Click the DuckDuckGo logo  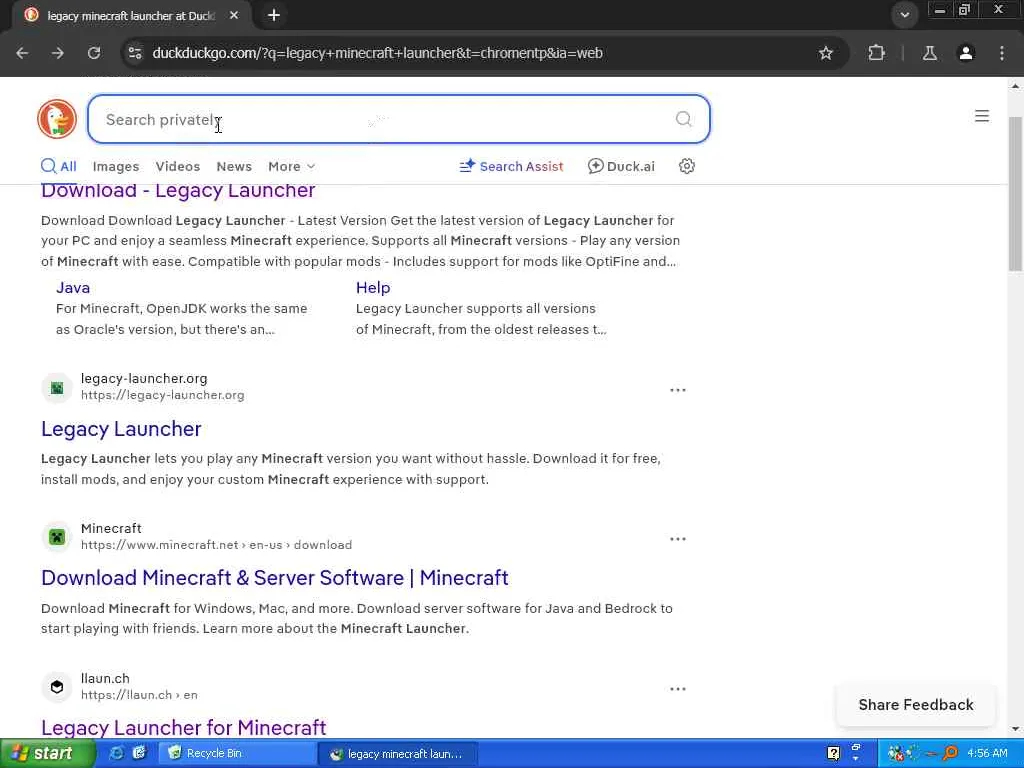pos(57,119)
